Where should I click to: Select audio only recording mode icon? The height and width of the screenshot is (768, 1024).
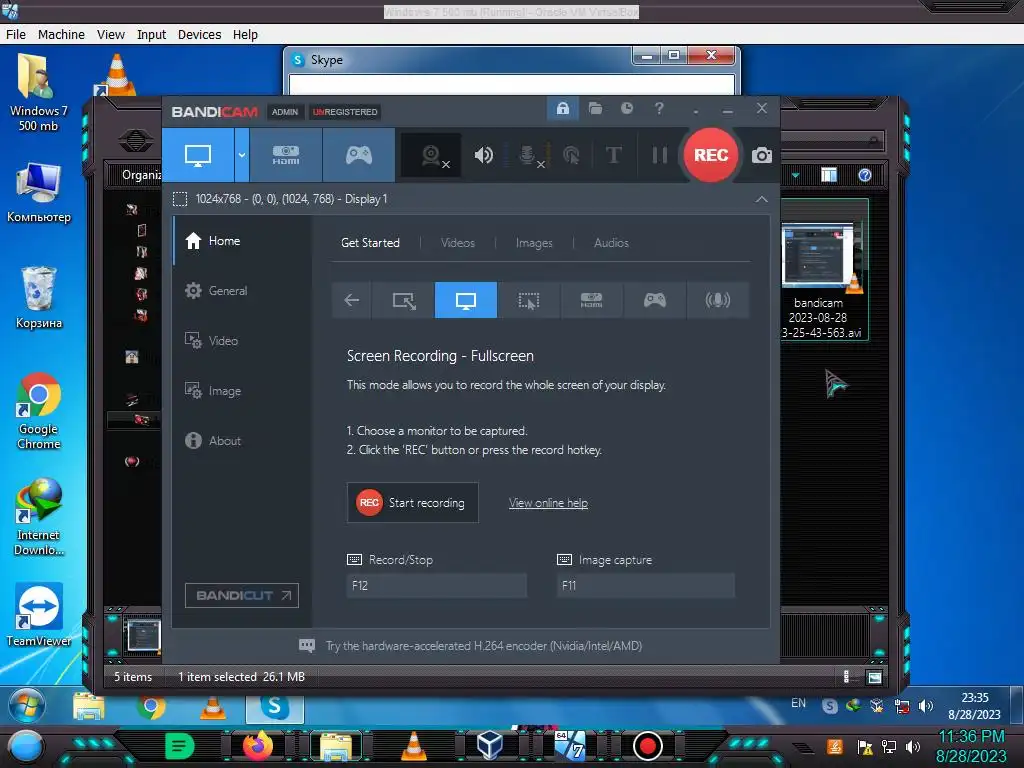717,300
